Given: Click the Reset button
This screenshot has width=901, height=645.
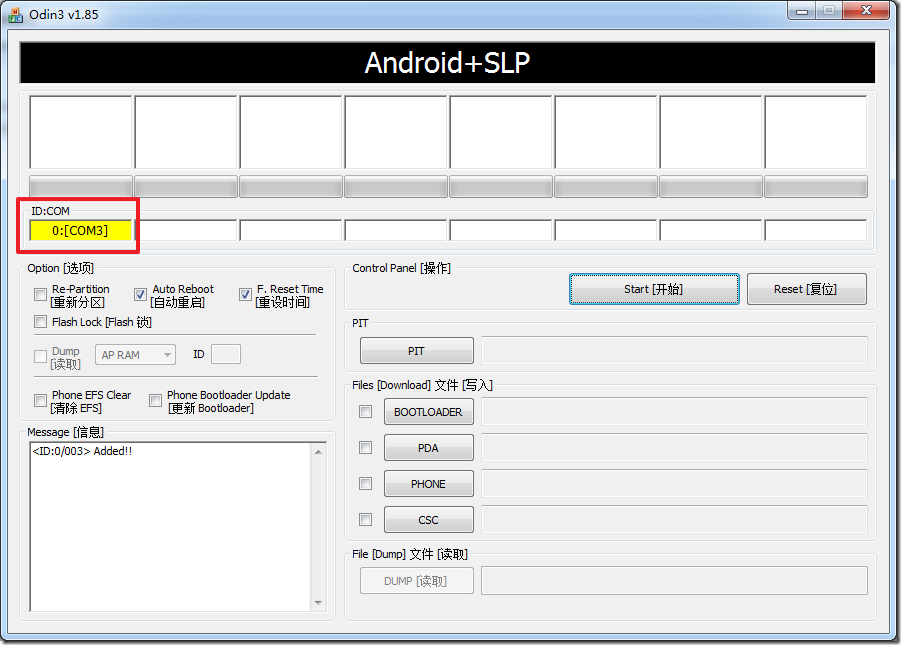Looking at the screenshot, I should (806, 289).
